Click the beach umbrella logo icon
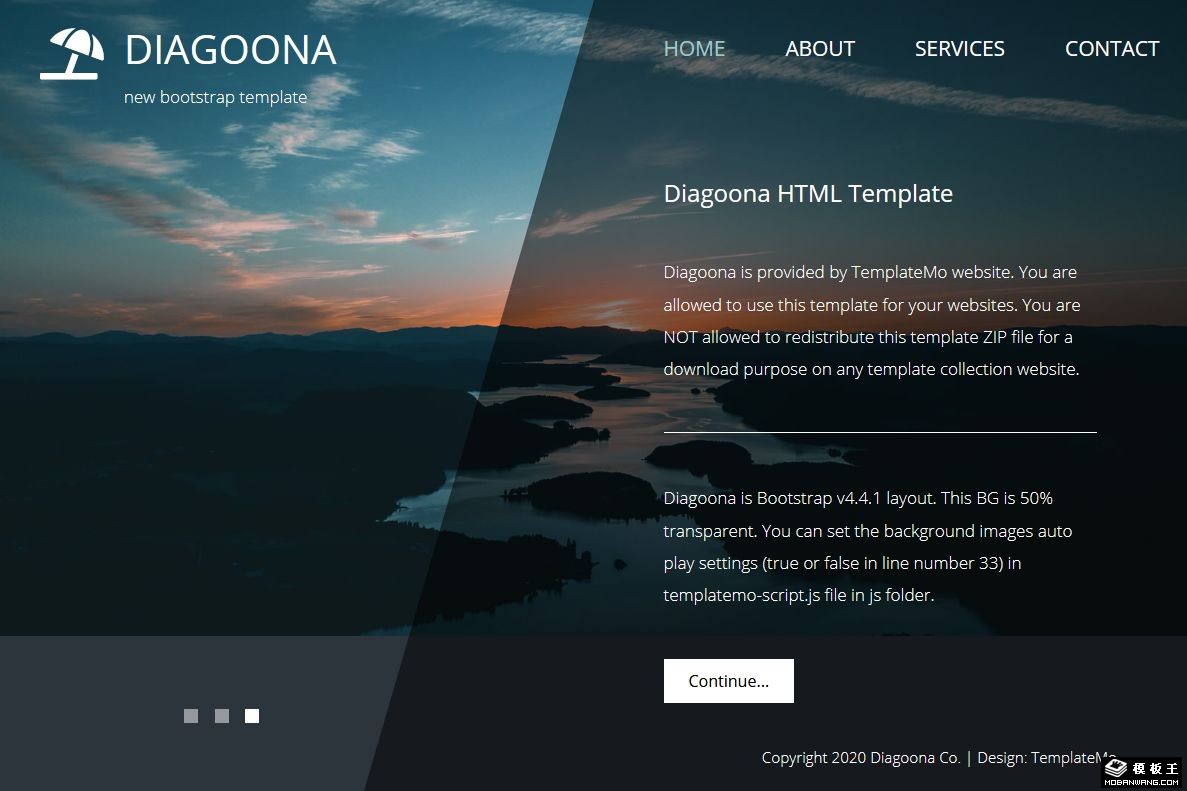 coord(72,53)
